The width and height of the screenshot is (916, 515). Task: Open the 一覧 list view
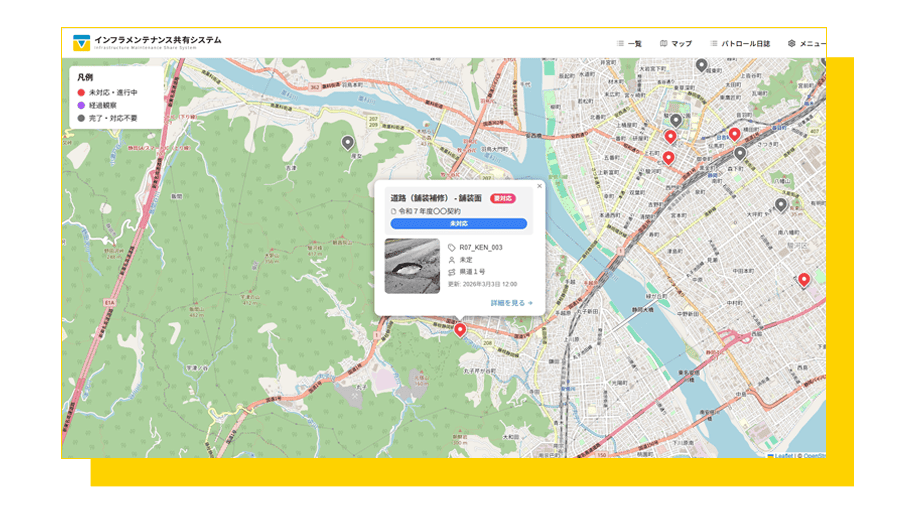(x=629, y=43)
